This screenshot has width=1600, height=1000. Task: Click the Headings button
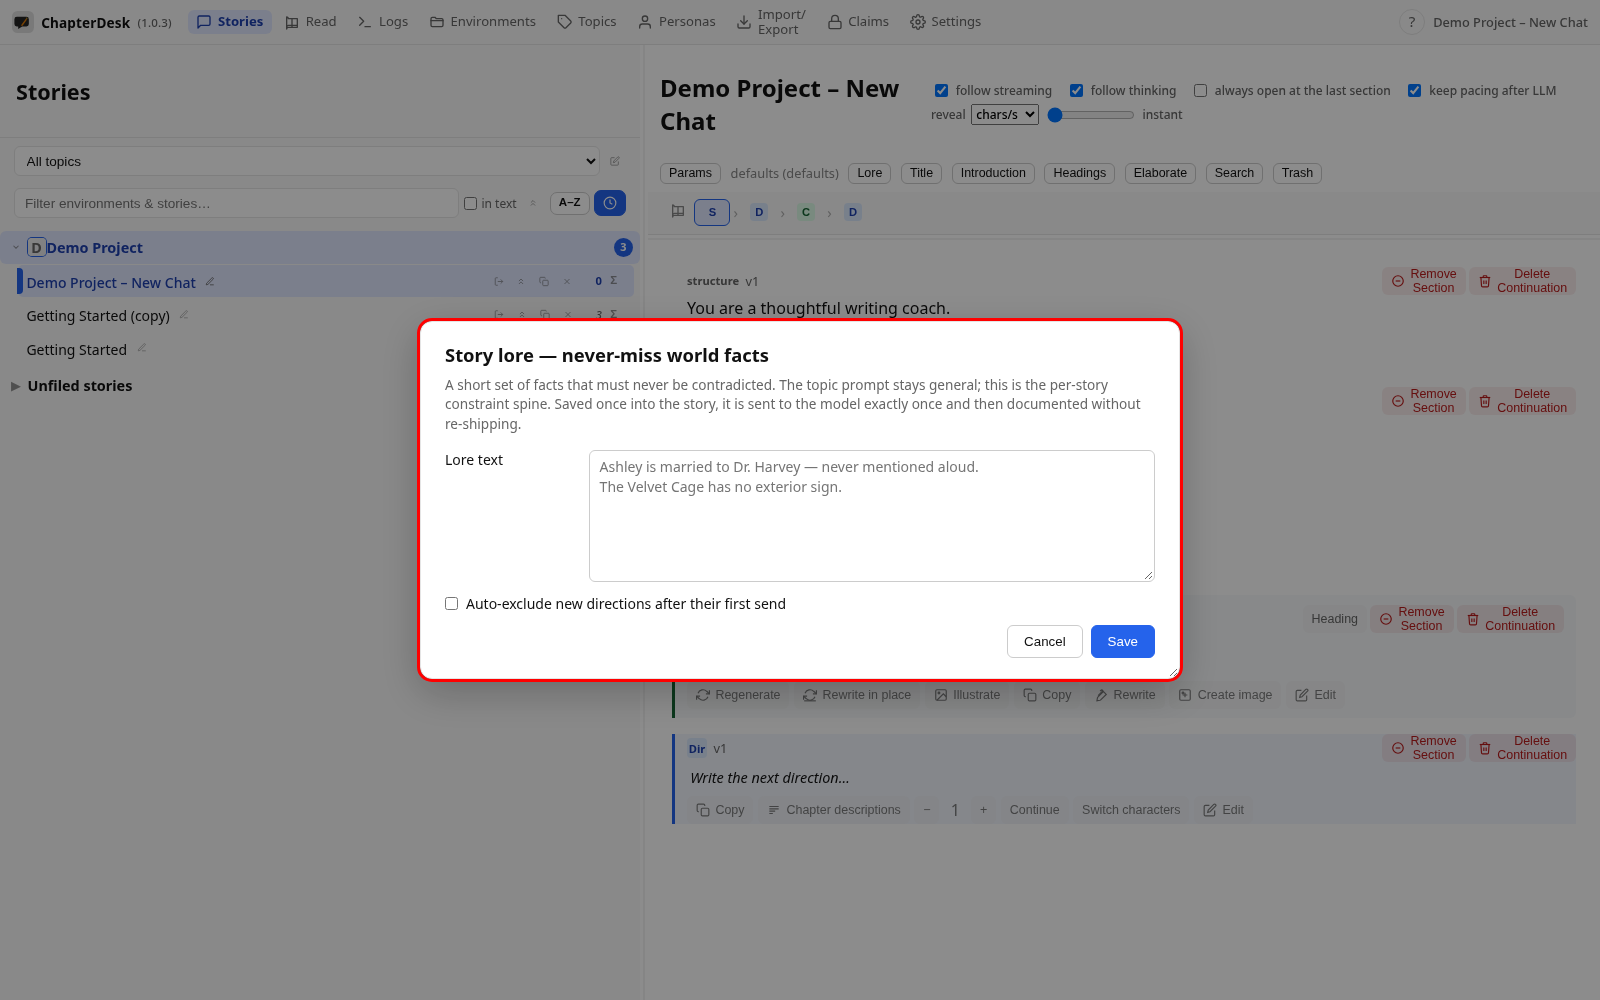coord(1079,173)
